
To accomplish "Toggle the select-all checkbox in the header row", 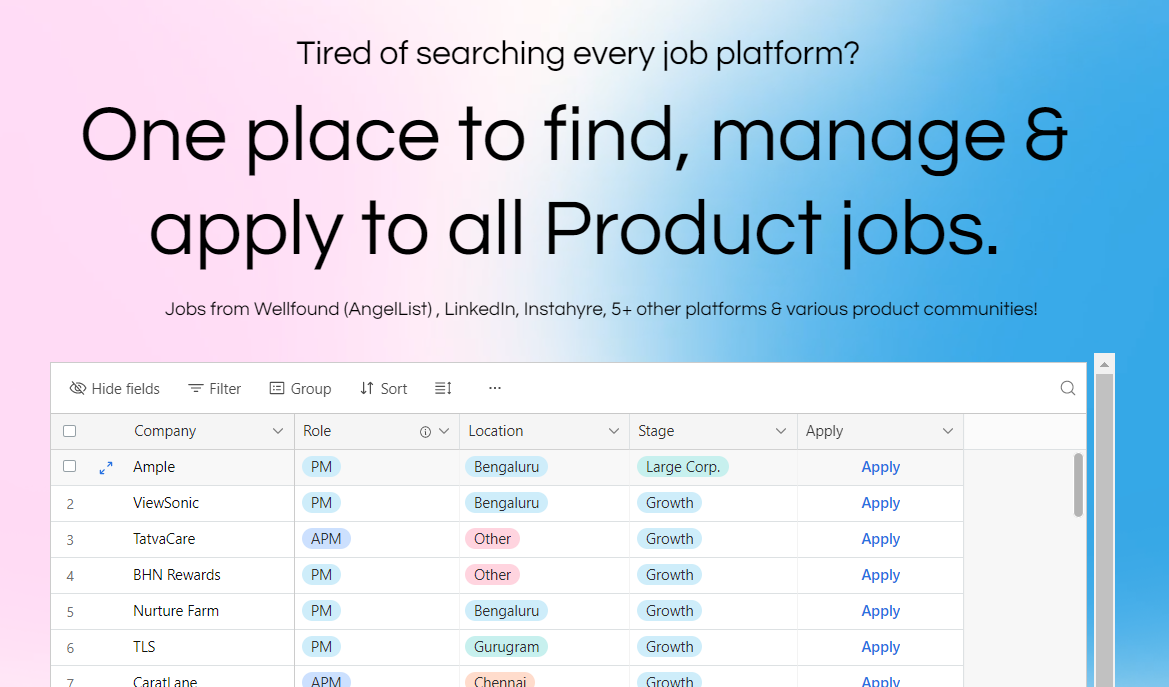I will click(x=69, y=430).
